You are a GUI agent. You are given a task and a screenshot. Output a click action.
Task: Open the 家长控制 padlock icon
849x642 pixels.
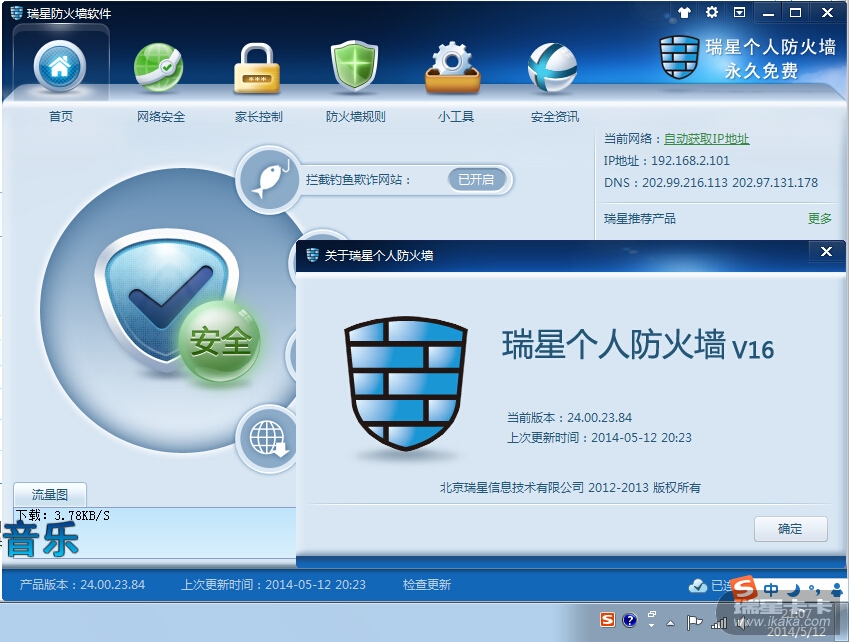(x=257, y=68)
